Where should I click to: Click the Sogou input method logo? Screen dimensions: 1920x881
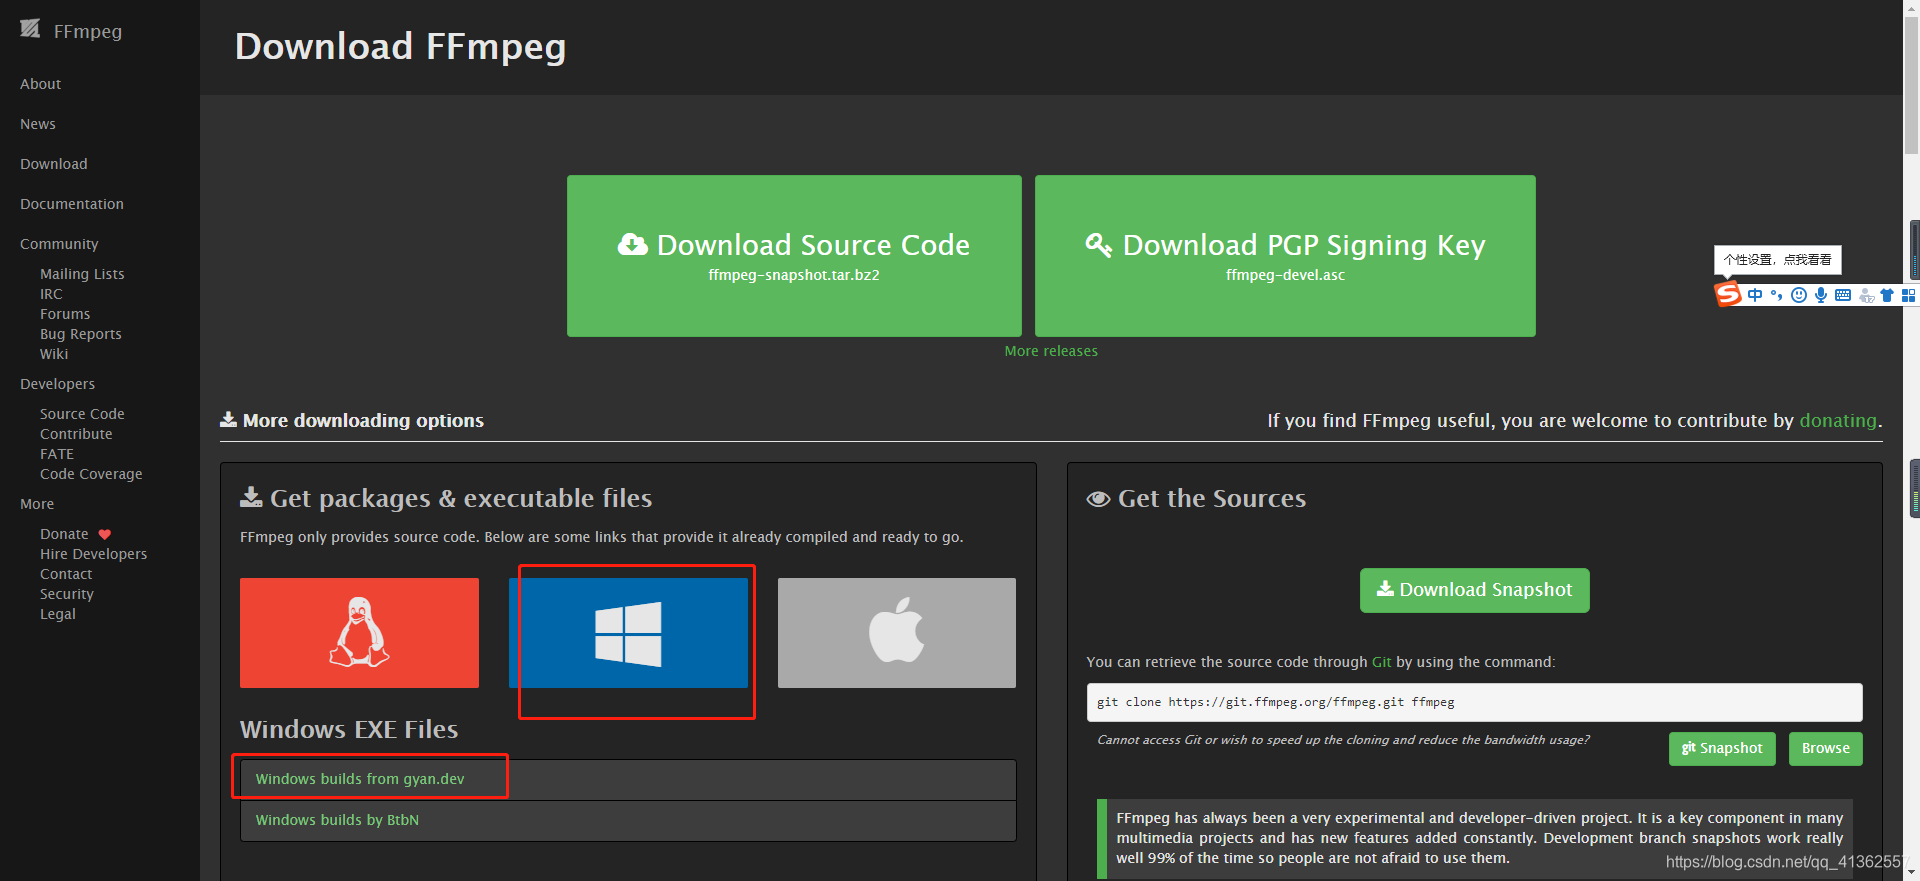pos(1728,294)
